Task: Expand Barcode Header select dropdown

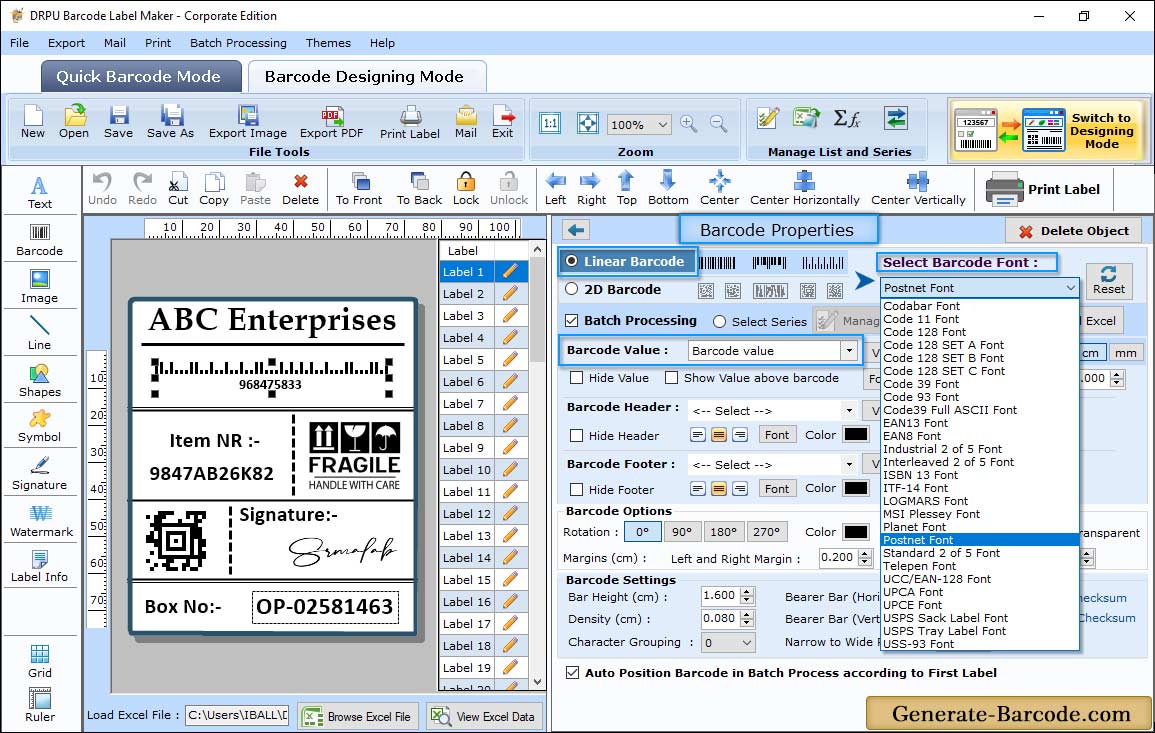Action: tap(849, 410)
